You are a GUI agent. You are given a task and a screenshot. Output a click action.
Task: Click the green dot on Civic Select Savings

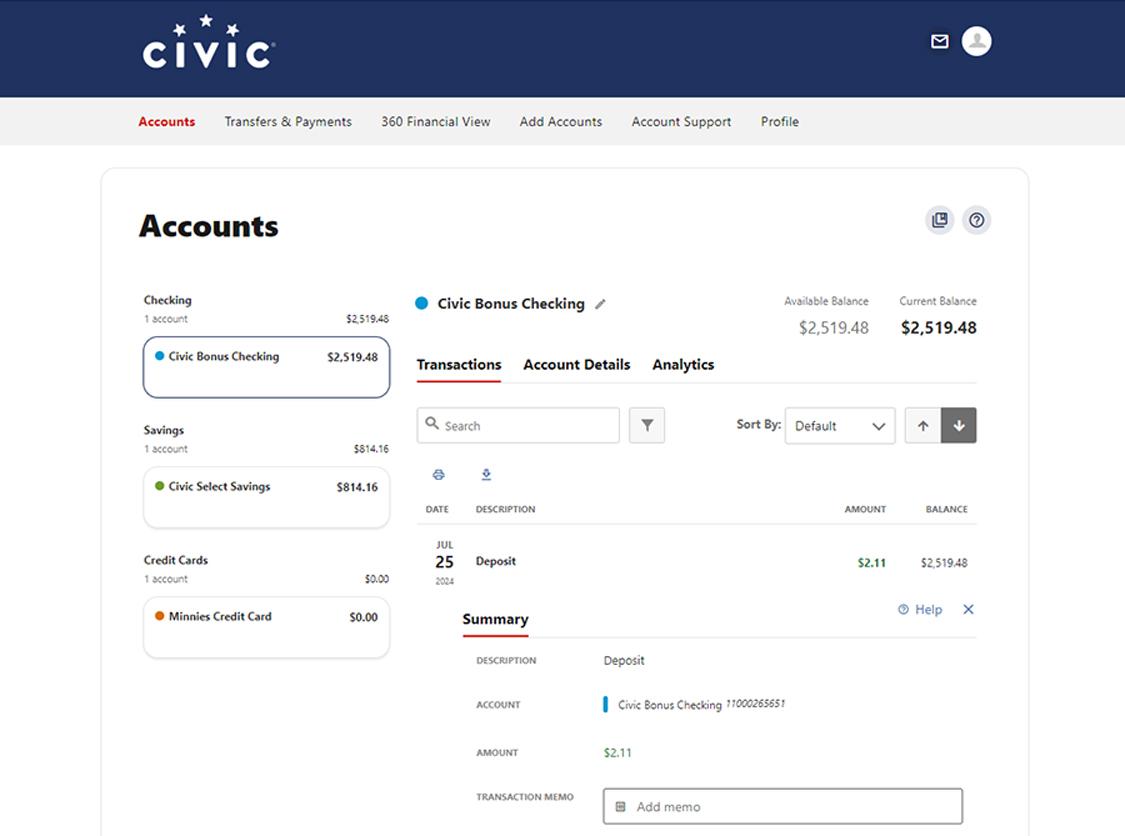click(159, 486)
